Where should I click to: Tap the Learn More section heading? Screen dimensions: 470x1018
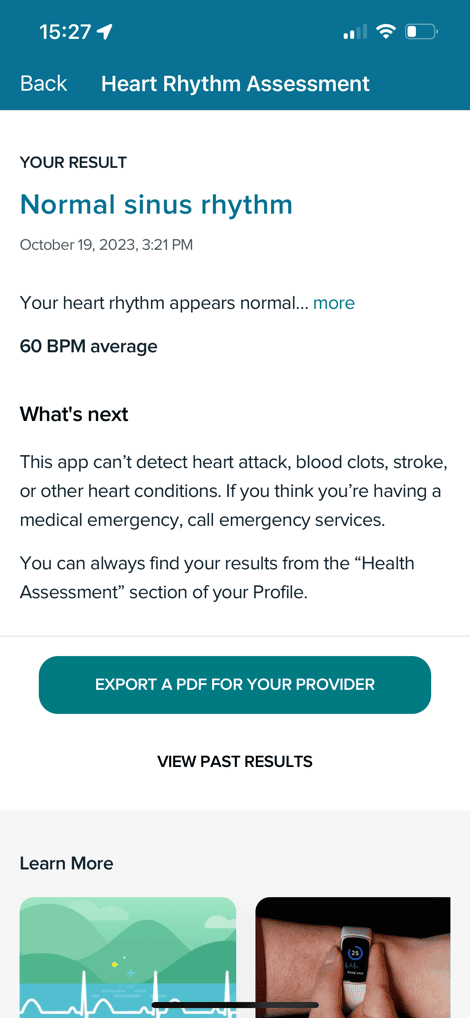pyautogui.click(x=66, y=863)
